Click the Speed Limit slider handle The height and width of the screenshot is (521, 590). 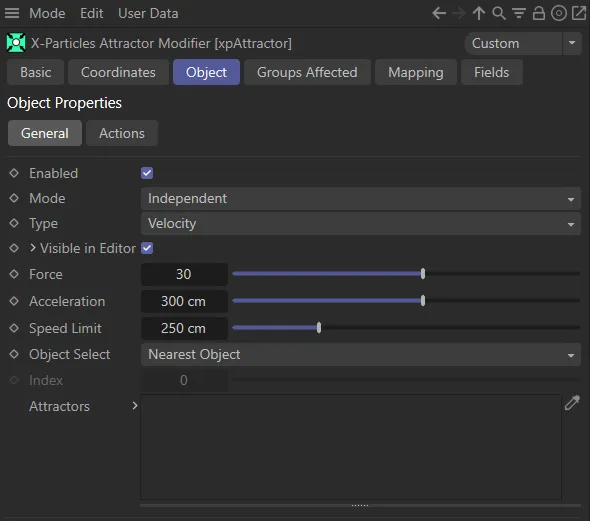pos(319,328)
